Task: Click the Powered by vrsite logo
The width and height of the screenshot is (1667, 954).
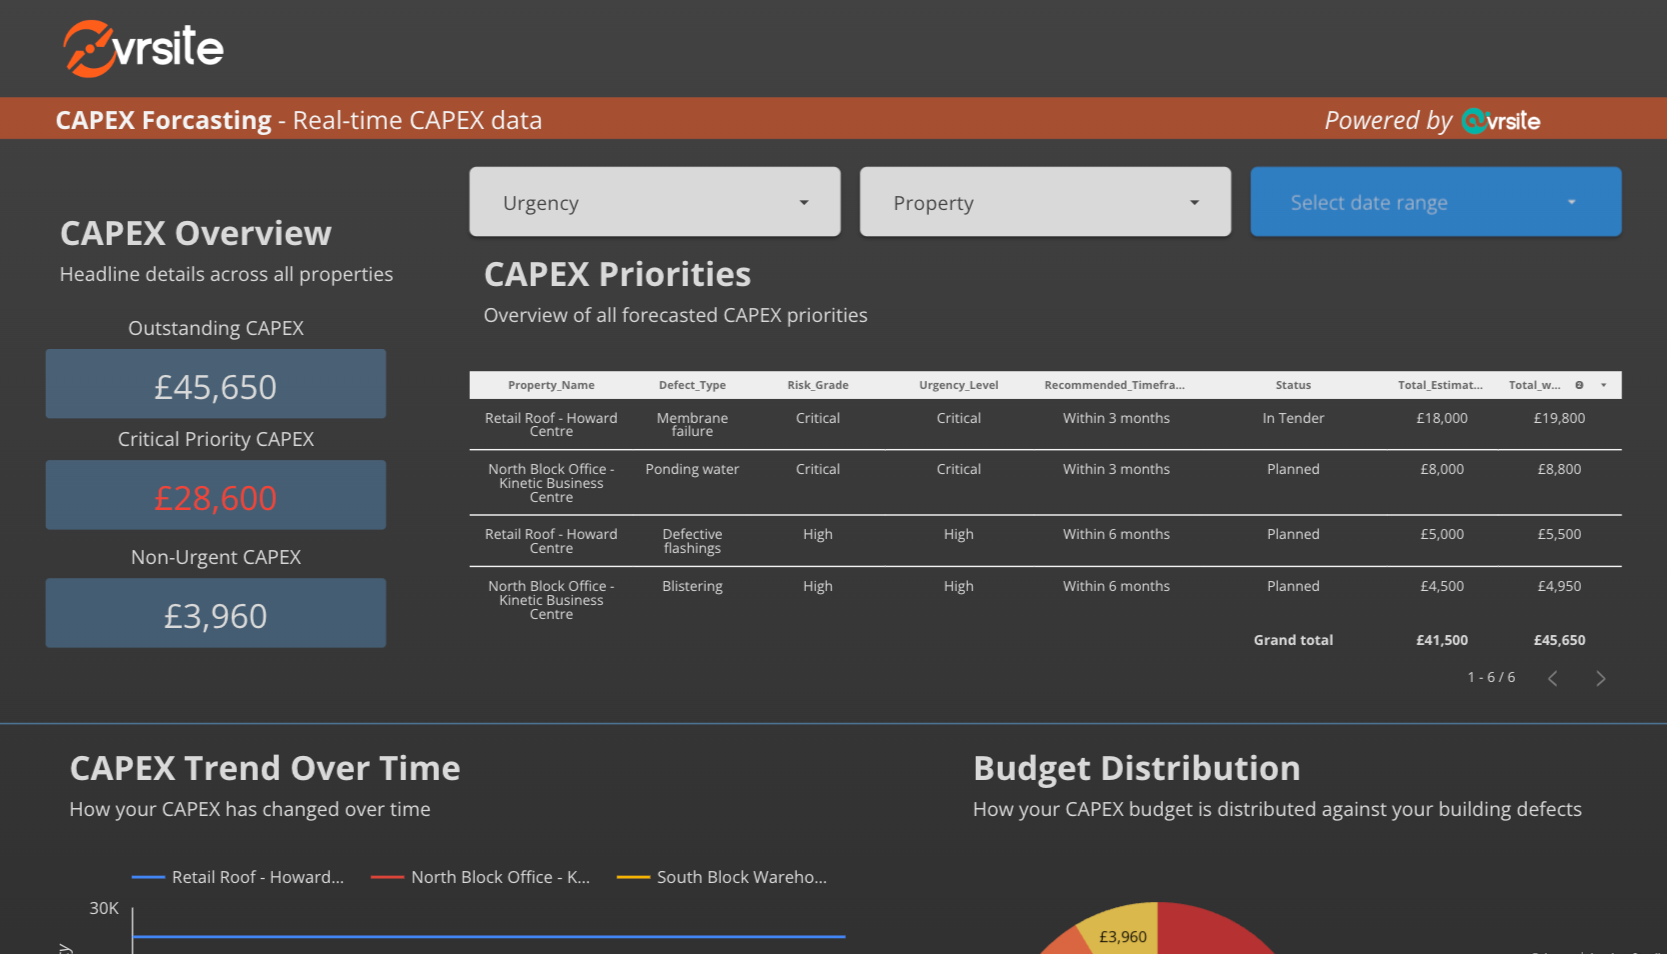Action: (x=1500, y=121)
